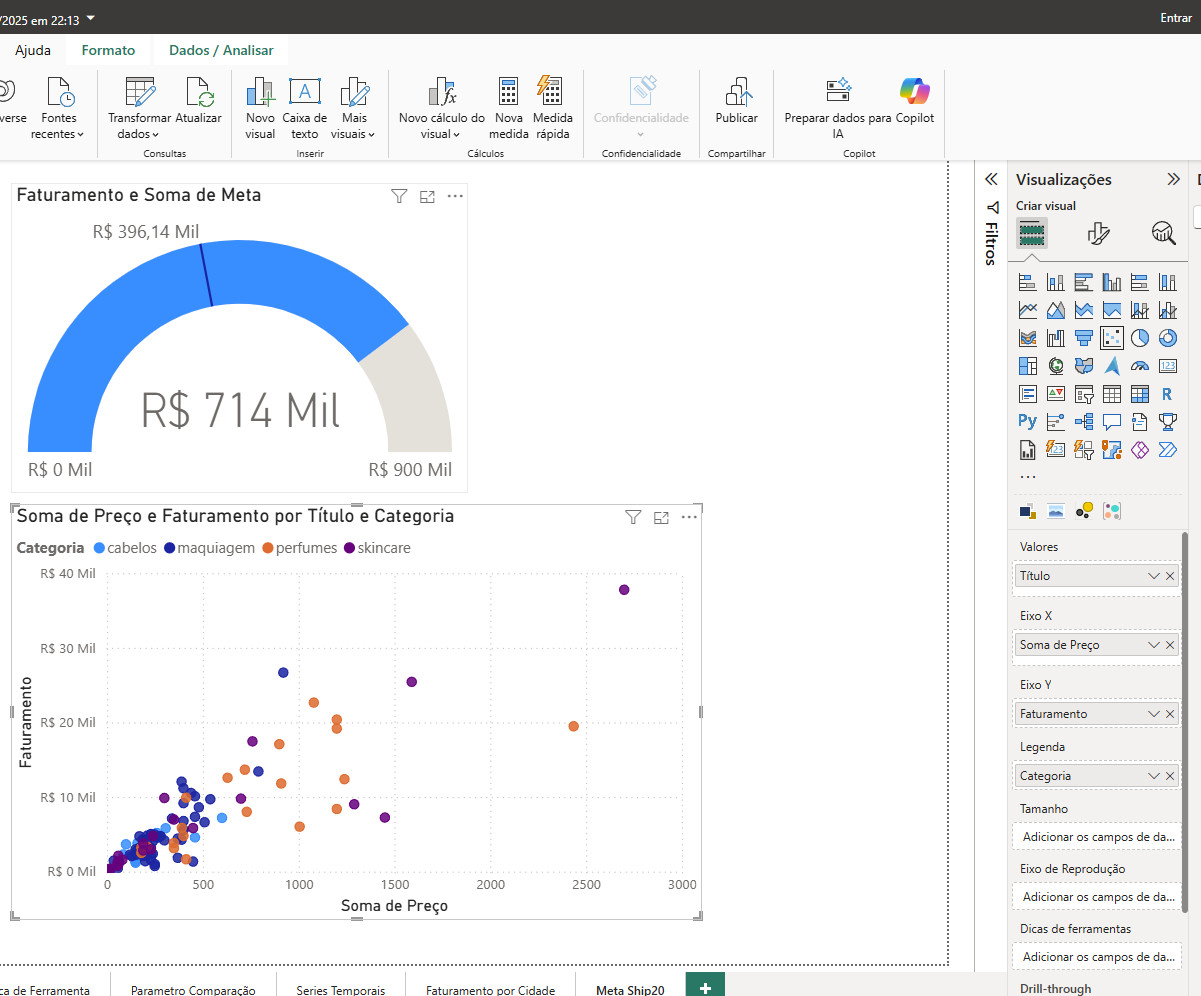Screen dimensions: 1201x996
Task: Select the donut chart visual
Action: point(1168,338)
